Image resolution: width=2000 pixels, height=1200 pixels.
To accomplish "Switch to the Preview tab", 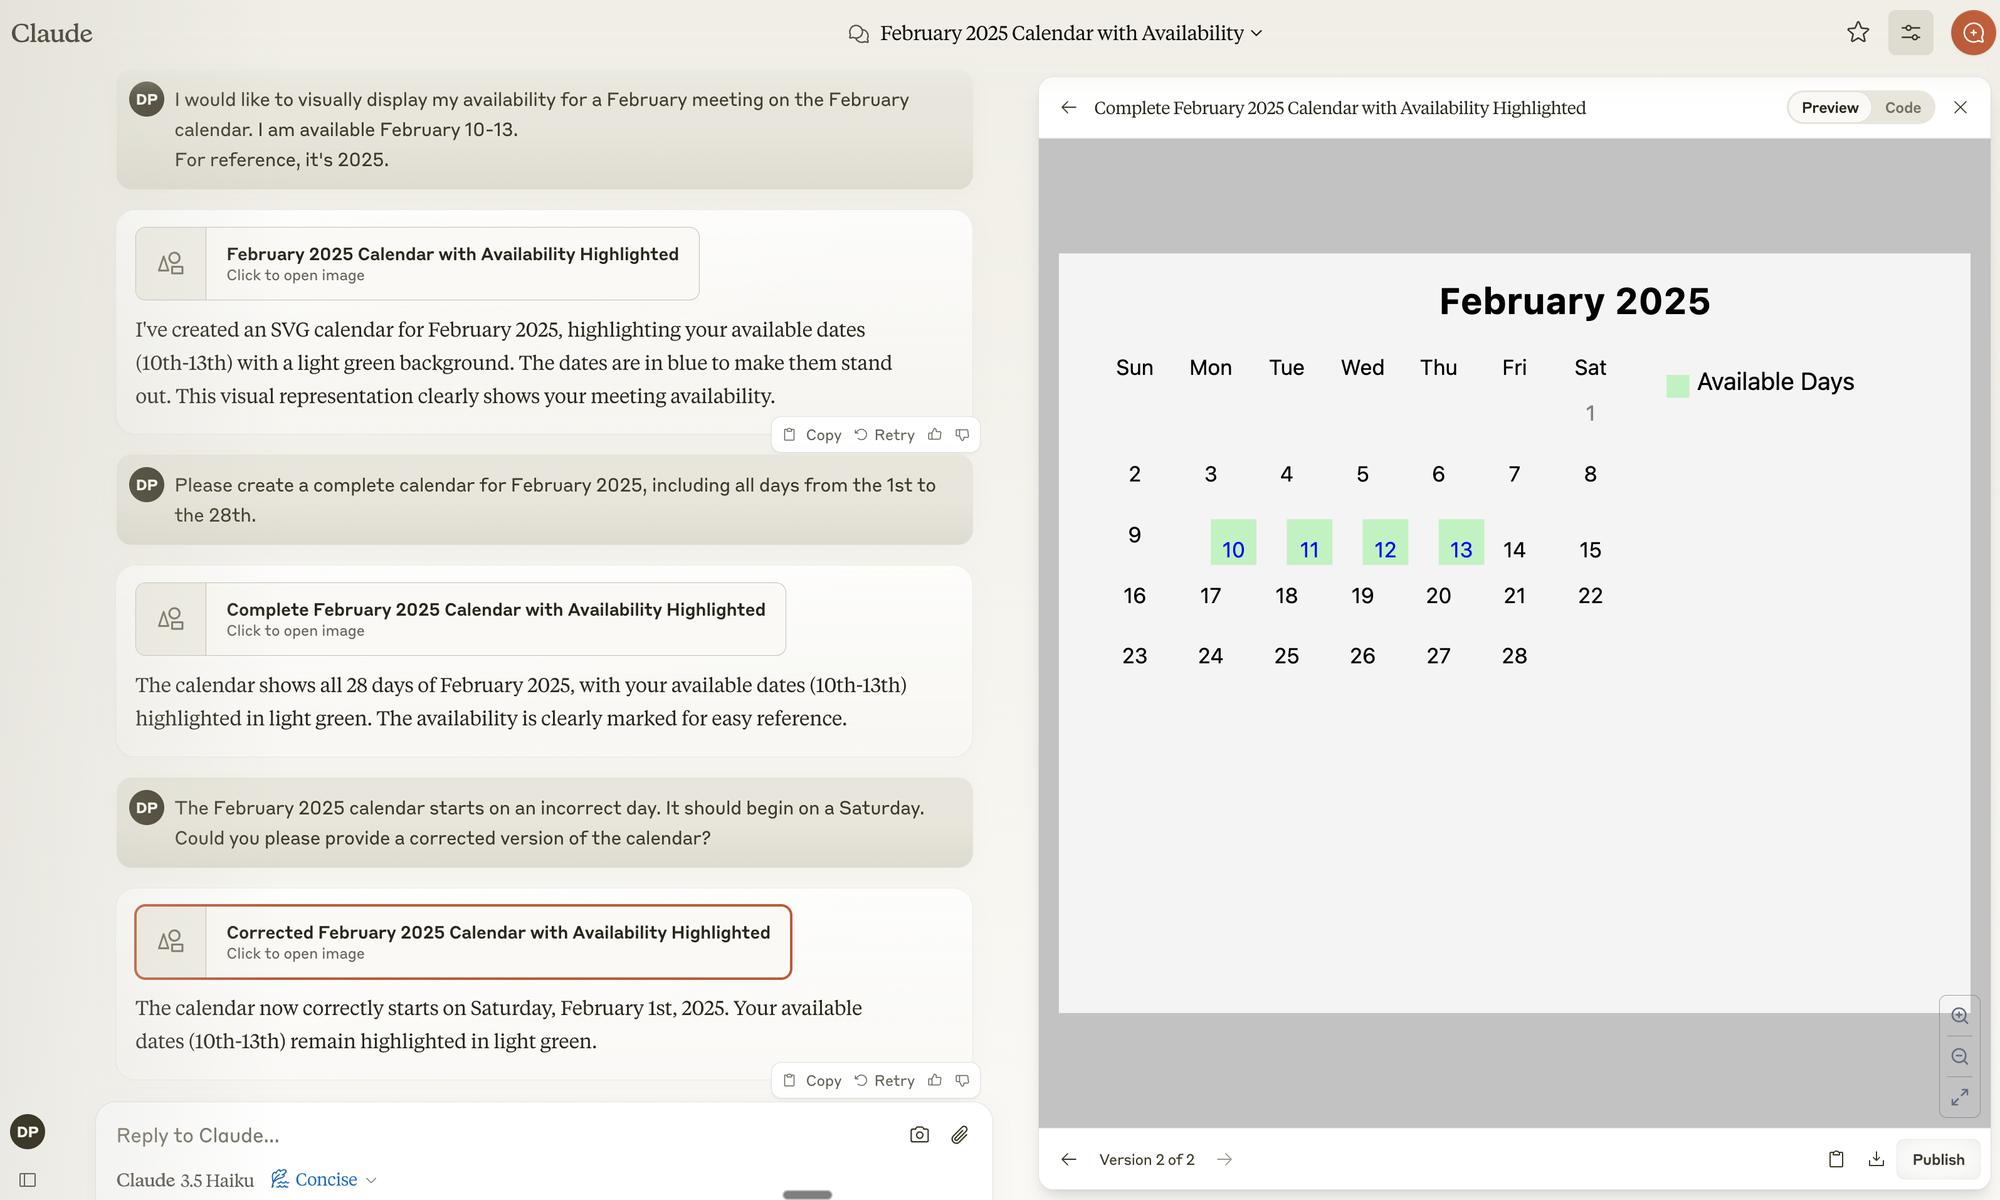I will (x=1829, y=108).
